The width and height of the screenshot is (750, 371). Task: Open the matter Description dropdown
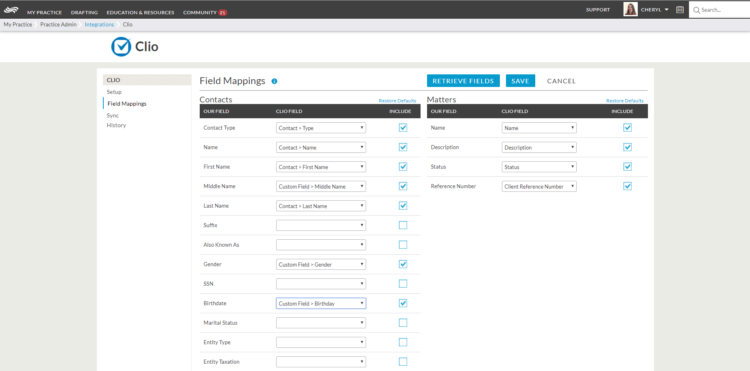(x=539, y=148)
